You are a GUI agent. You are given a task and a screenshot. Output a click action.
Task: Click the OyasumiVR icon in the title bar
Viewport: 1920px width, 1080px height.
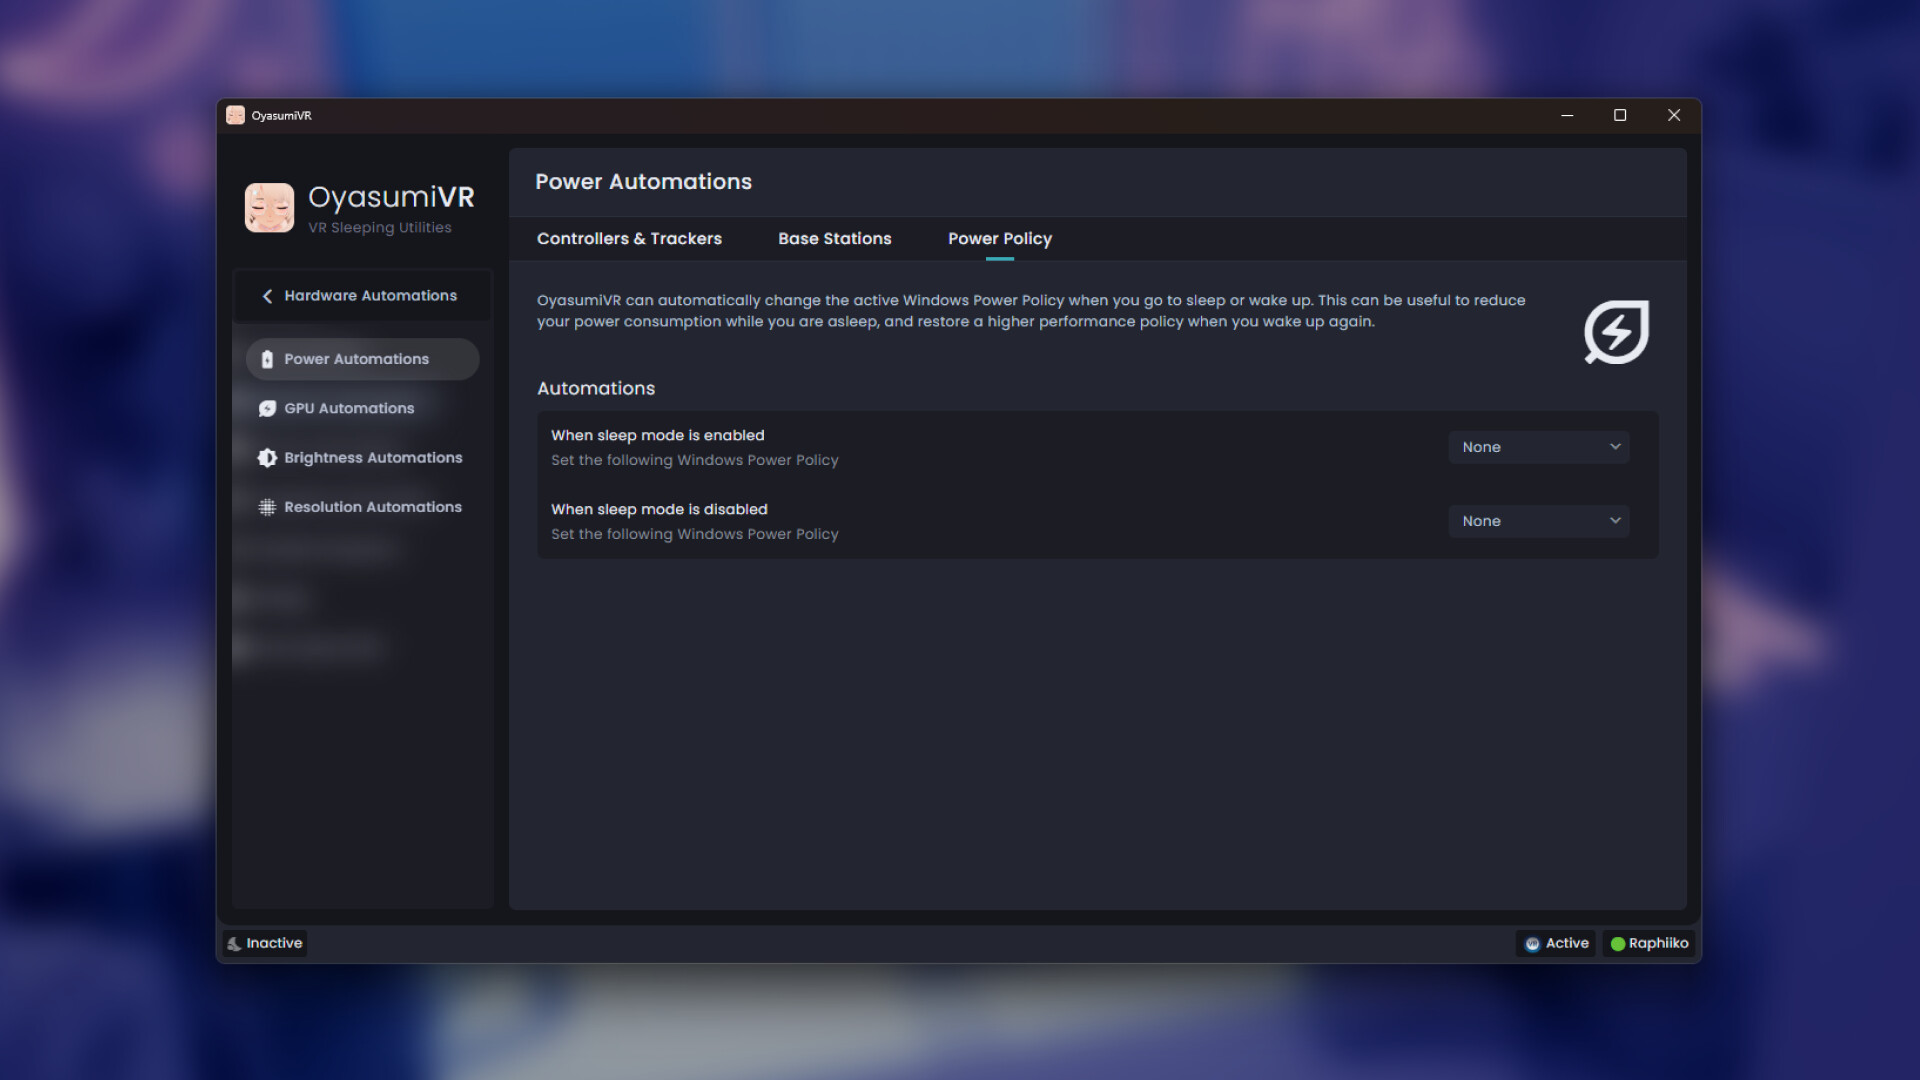[x=236, y=115]
